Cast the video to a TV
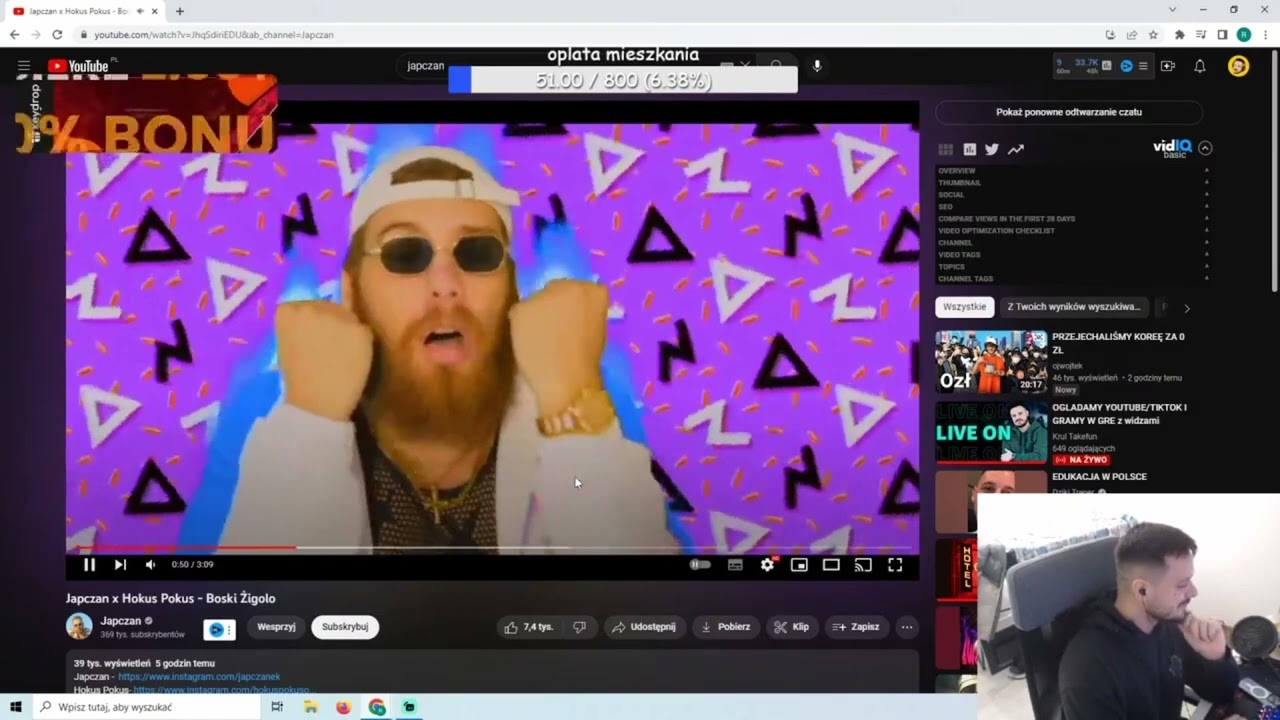Viewport: 1280px width, 720px height. point(863,565)
